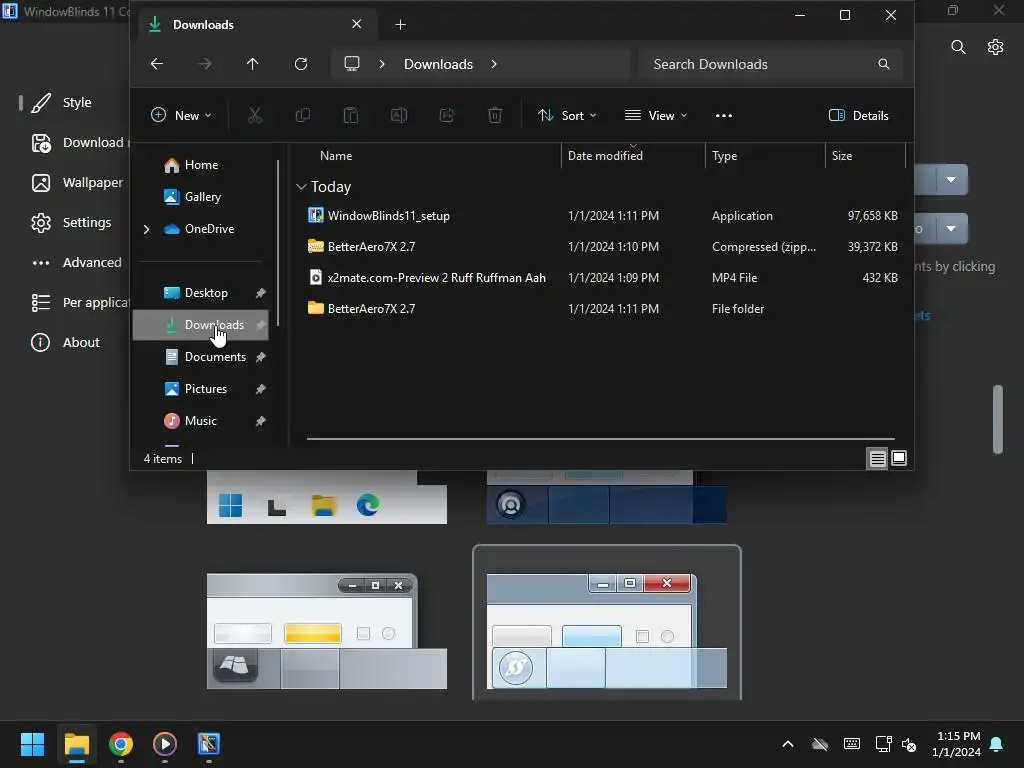Open the New item dropdown
1024x768 pixels.
pos(182,116)
